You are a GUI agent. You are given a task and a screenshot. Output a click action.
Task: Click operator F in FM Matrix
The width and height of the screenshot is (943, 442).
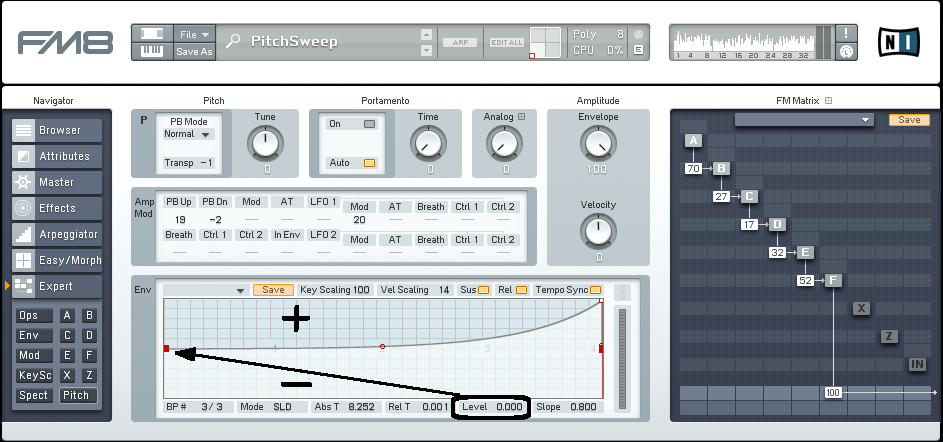pyautogui.click(x=833, y=280)
